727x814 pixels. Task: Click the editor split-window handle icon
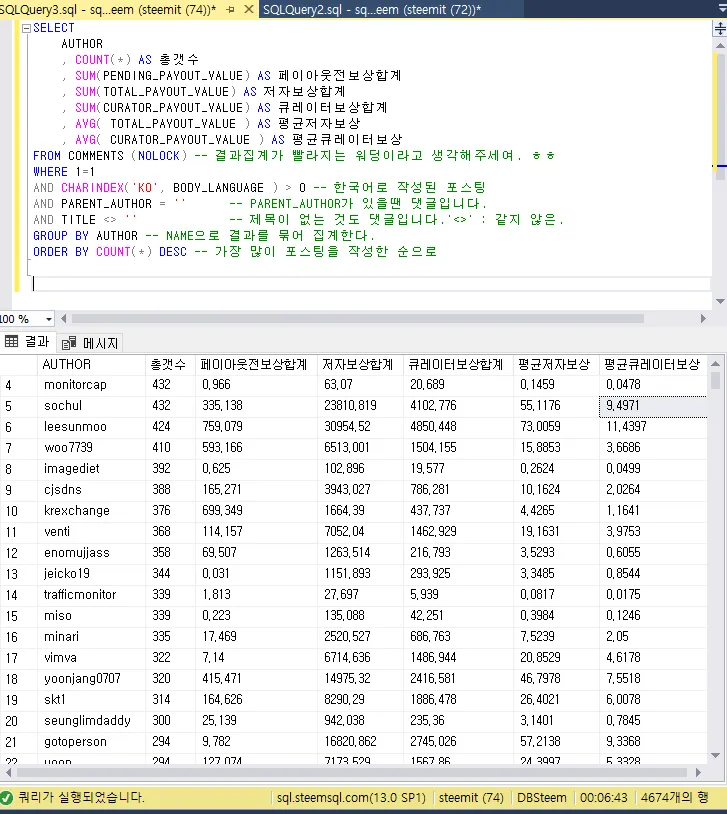[x=720, y=28]
